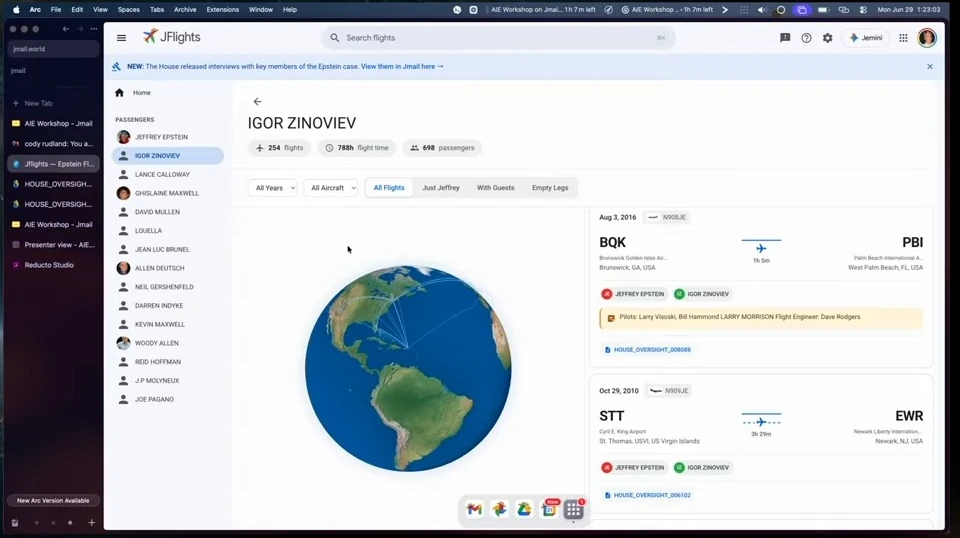Select passenger Kevin Maxwell
960x538 pixels.
click(168, 324)
